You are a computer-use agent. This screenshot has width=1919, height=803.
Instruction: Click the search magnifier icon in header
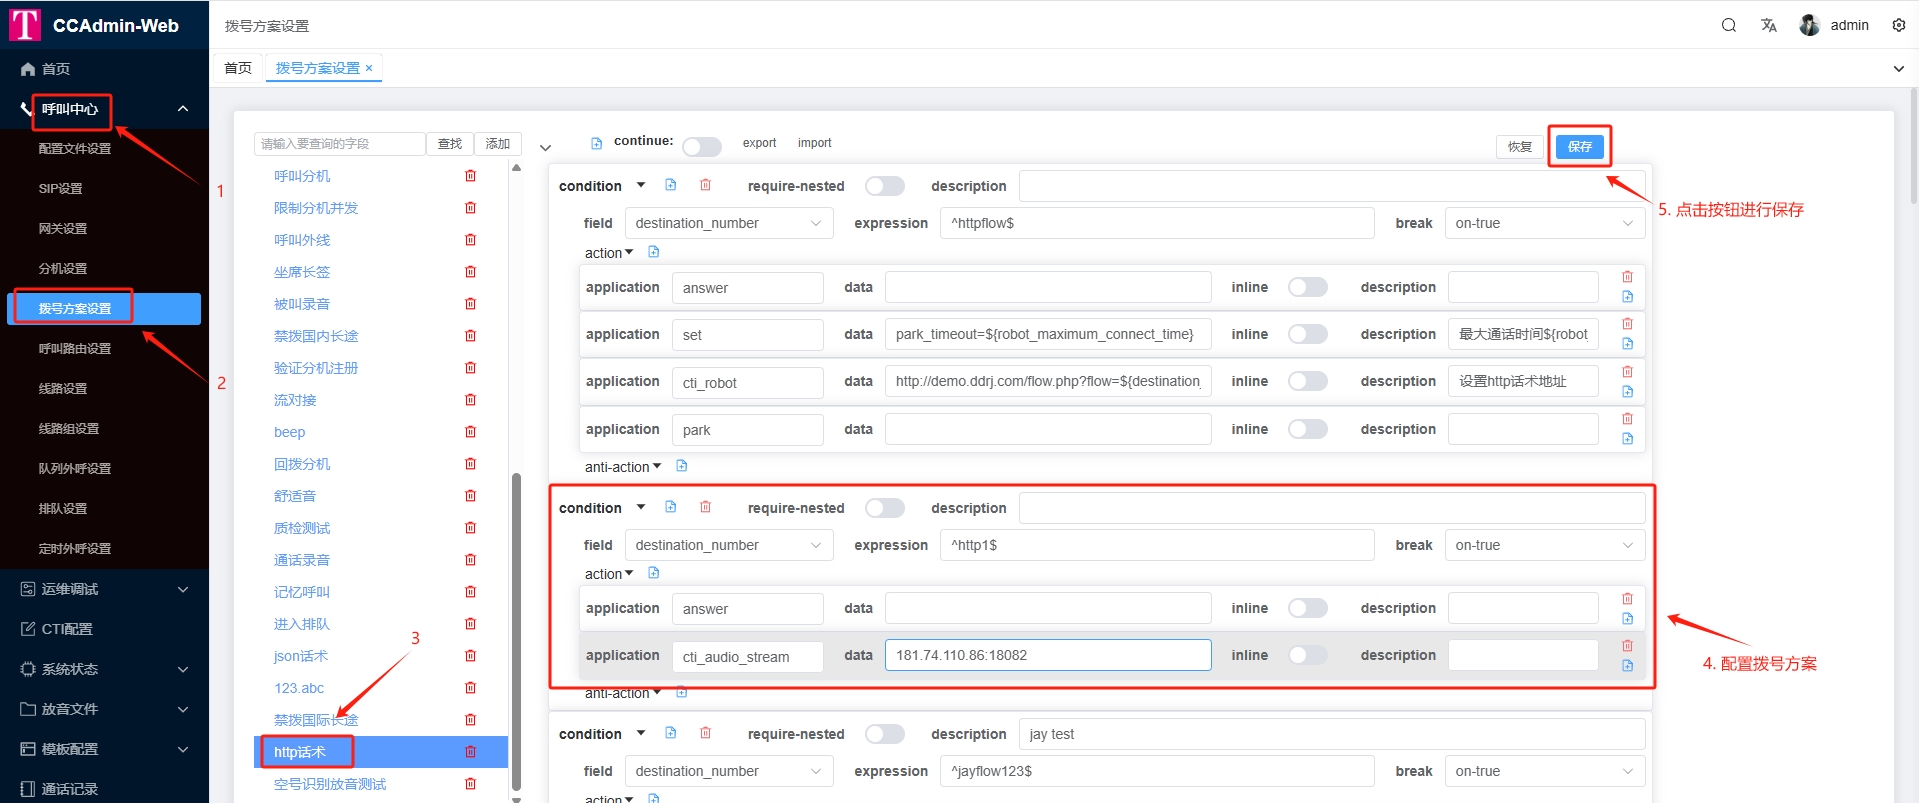[1728, 25]
